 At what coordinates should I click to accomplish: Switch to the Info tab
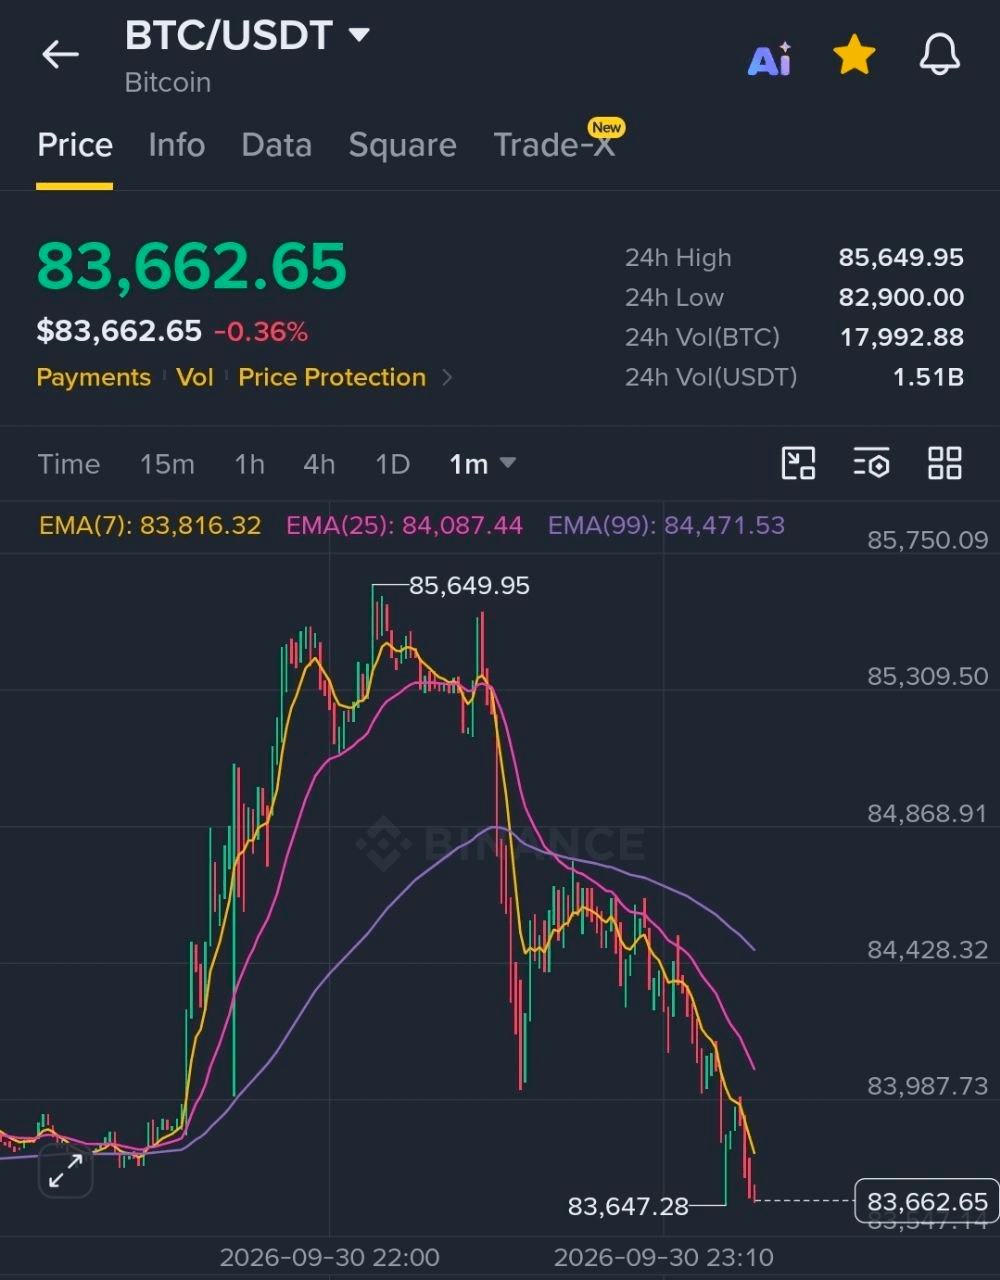176,146
